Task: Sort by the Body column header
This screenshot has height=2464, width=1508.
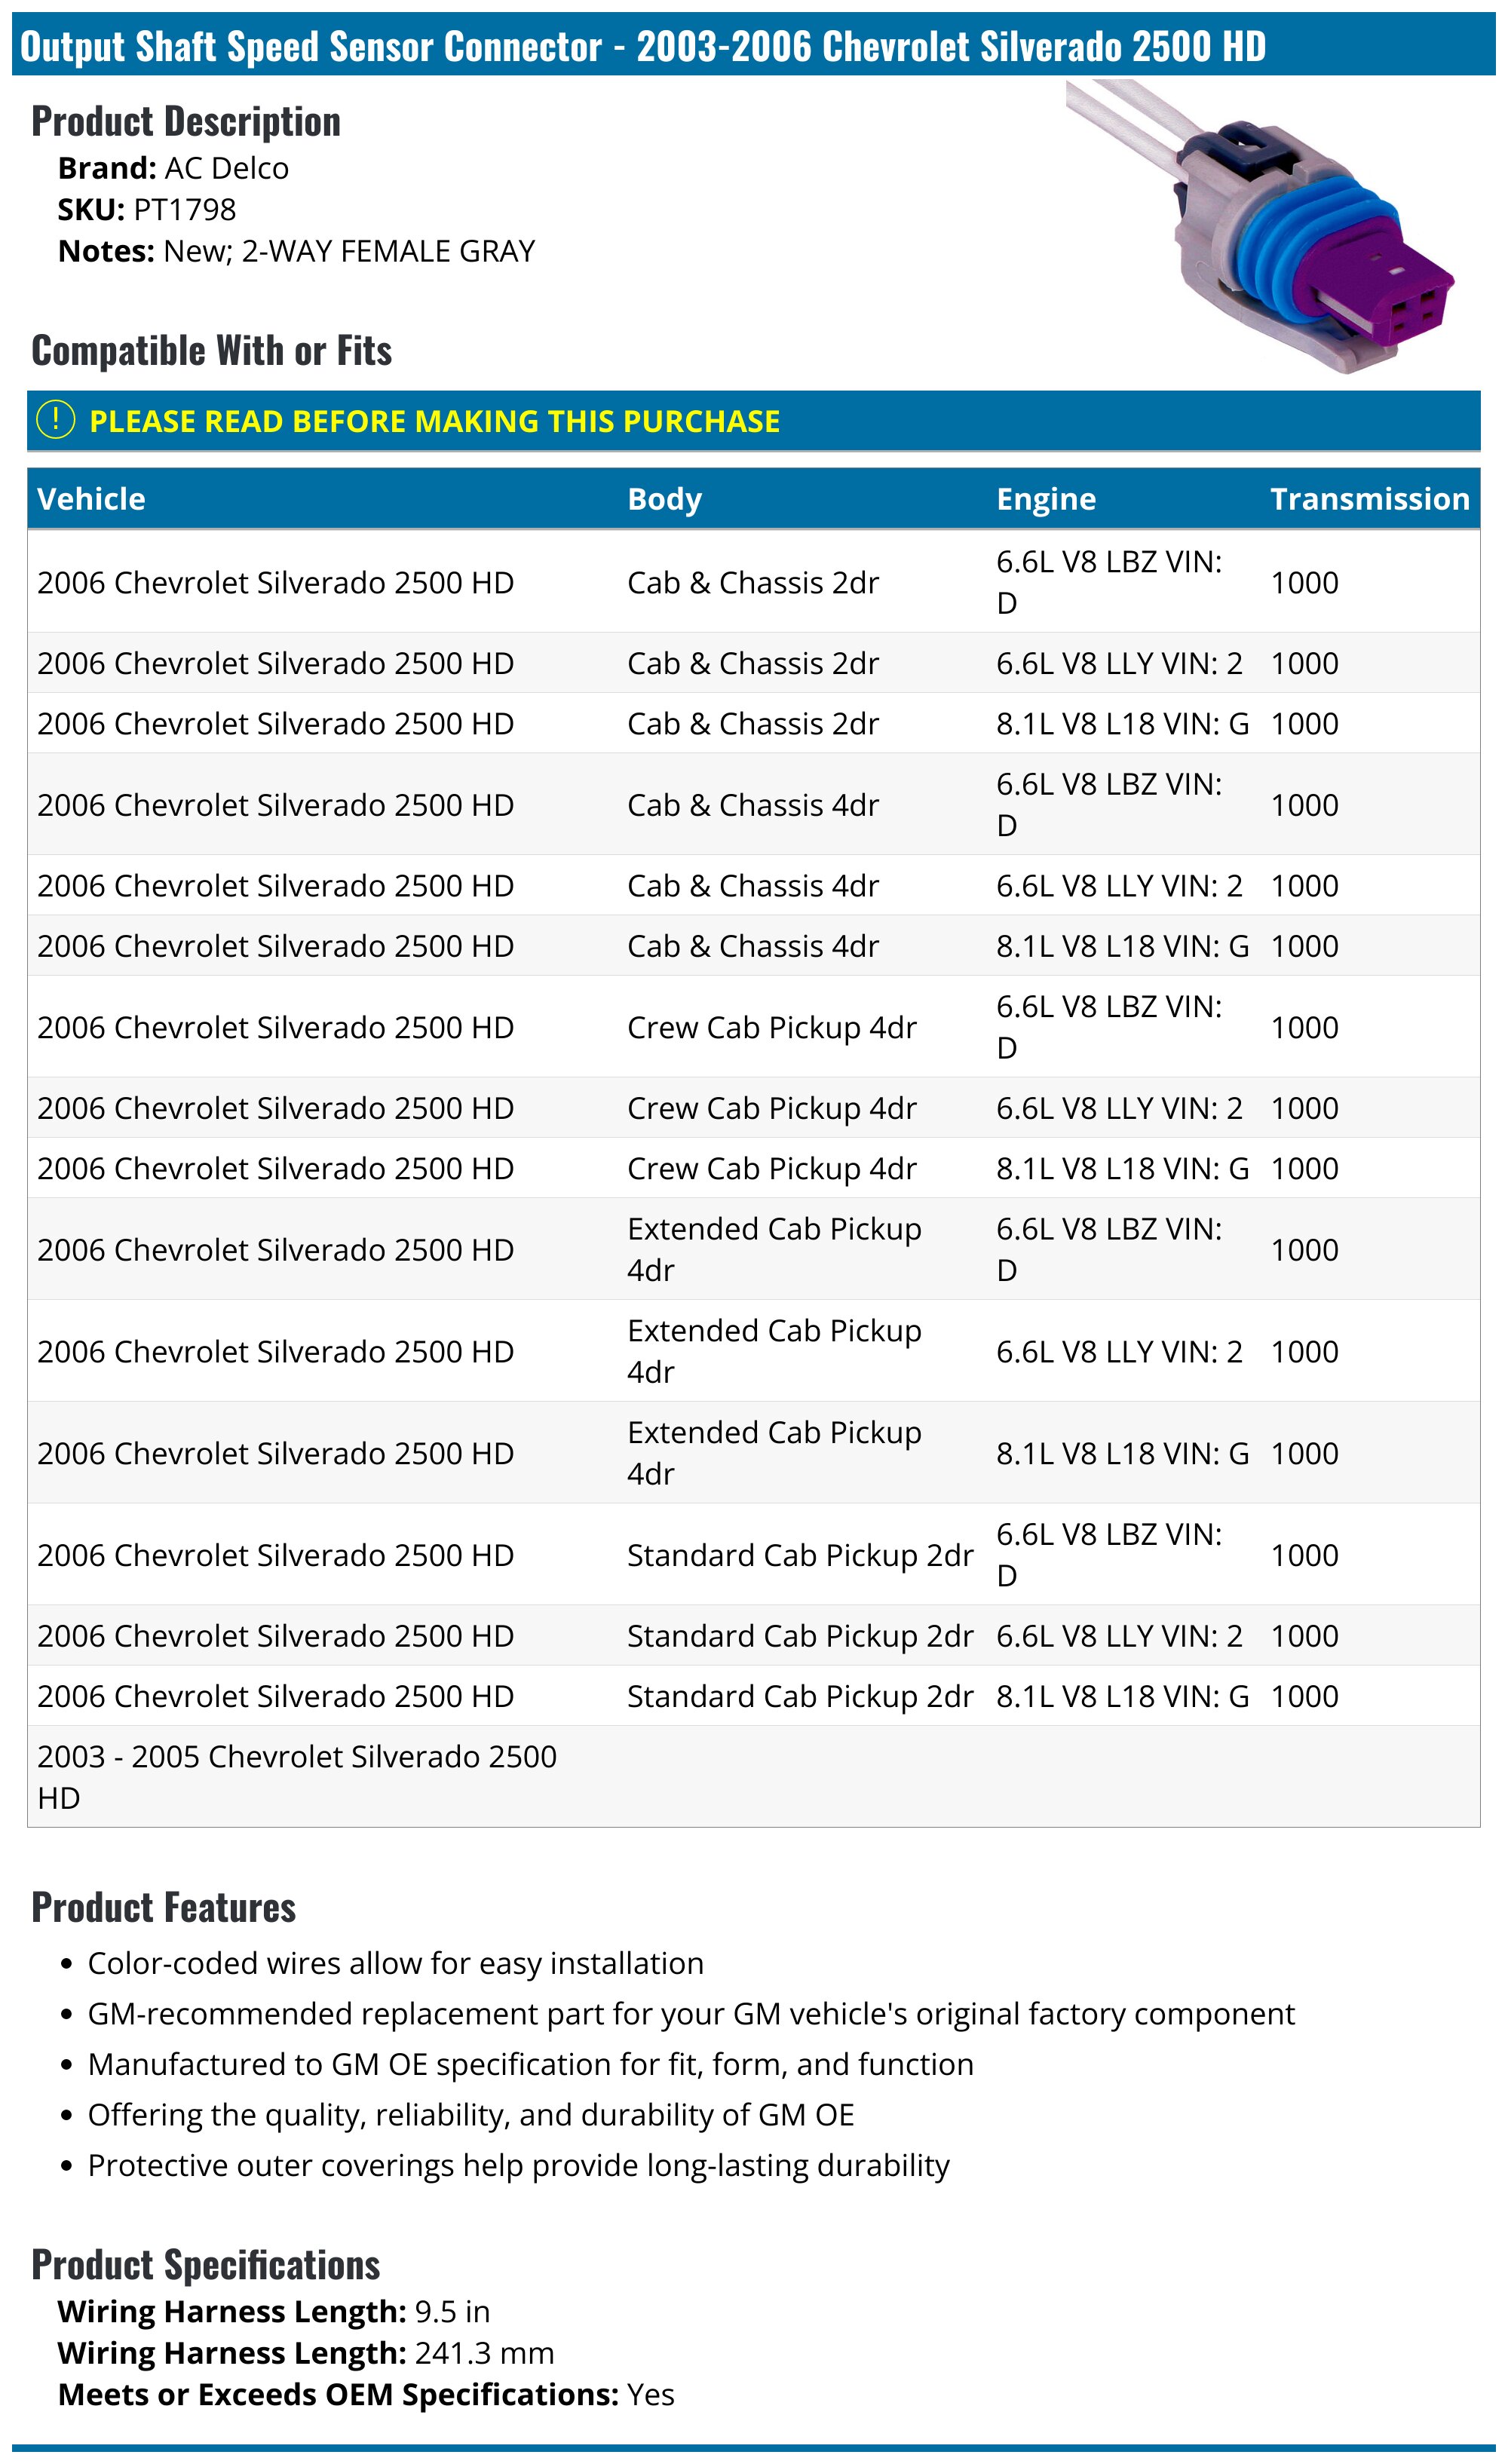Action: coord(664,499)
